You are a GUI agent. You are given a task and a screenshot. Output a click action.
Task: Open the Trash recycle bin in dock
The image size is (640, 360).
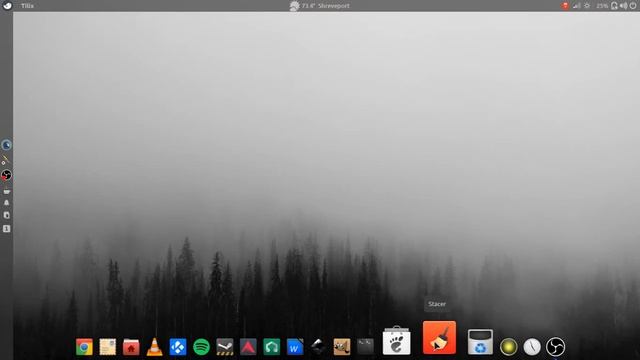[480, 342]
